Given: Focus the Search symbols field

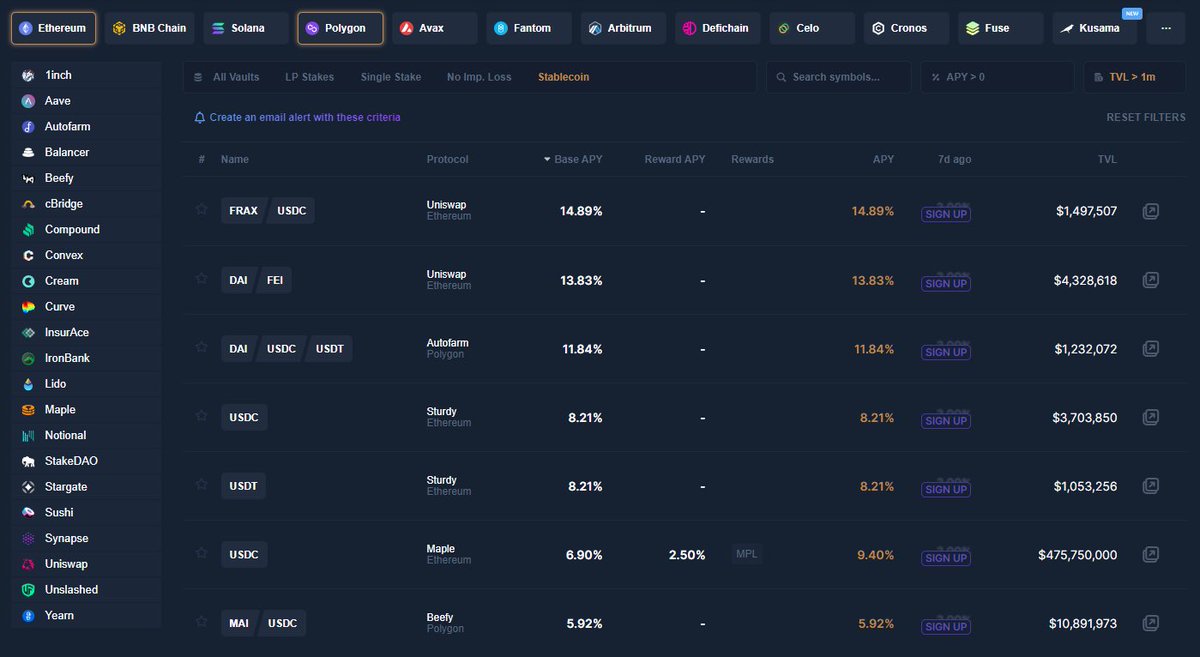Looking at the screenshot, I should [838, 77].
